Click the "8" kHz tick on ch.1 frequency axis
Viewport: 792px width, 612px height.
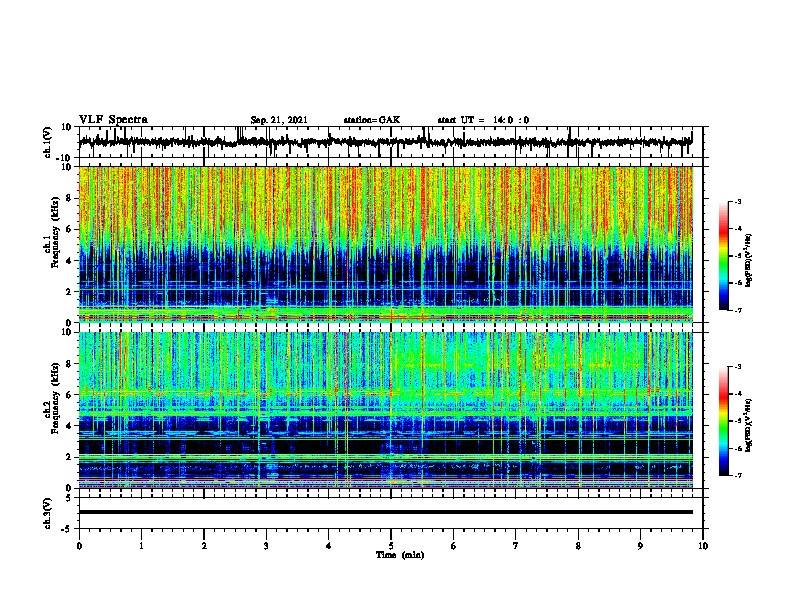[x=70, y=198]
